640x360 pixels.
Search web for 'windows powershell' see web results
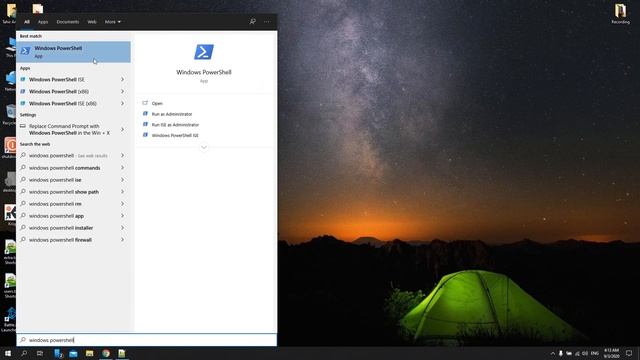point(67,156)
